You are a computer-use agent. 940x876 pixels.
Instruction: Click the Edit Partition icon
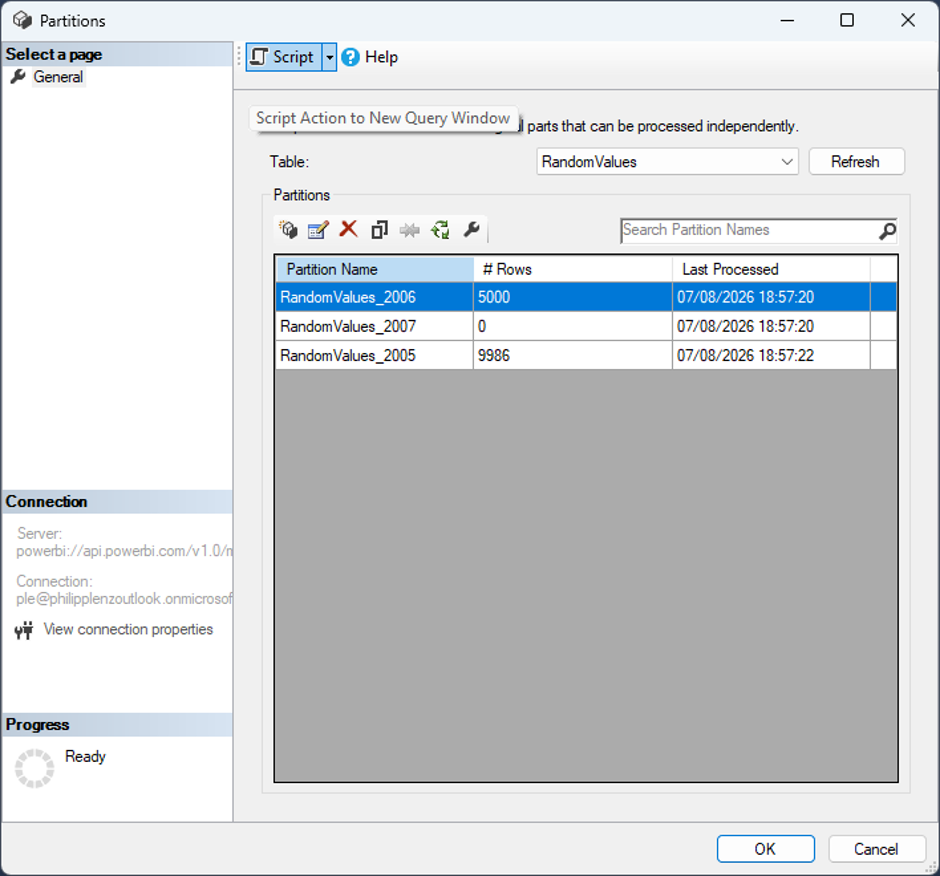pos(318,230)
